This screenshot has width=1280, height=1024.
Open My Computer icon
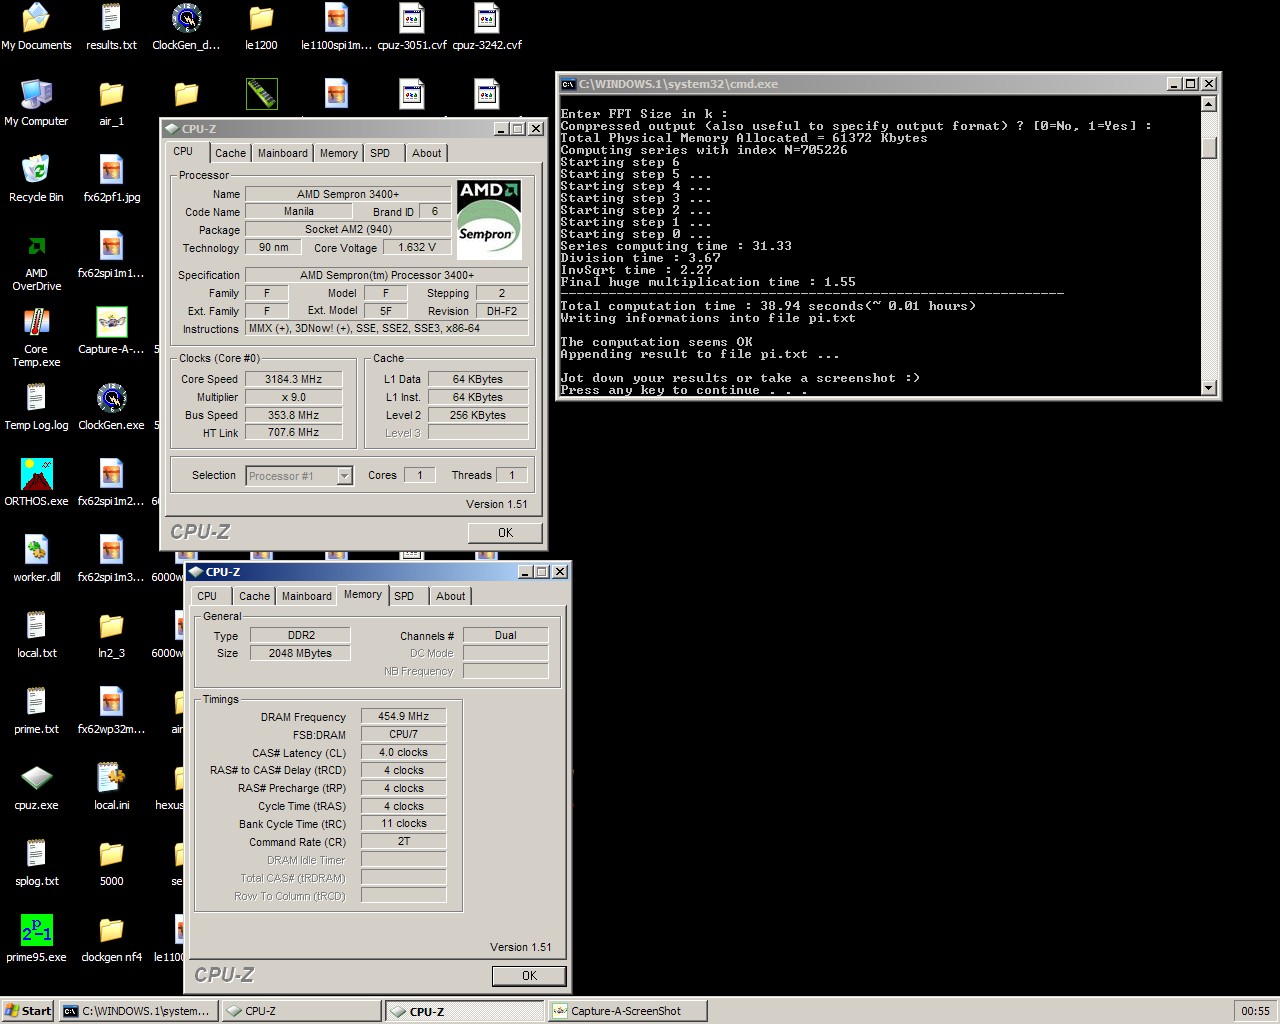(36, 103)
